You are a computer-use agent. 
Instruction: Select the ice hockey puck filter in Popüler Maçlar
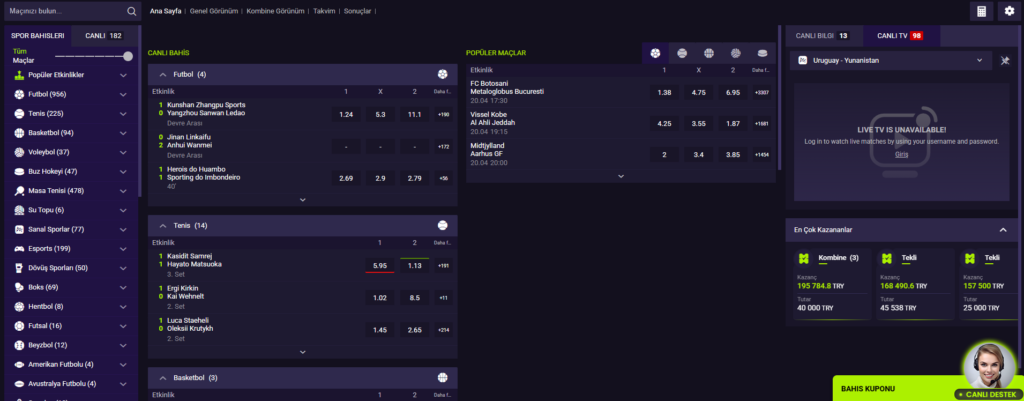[x=762, y=53]
